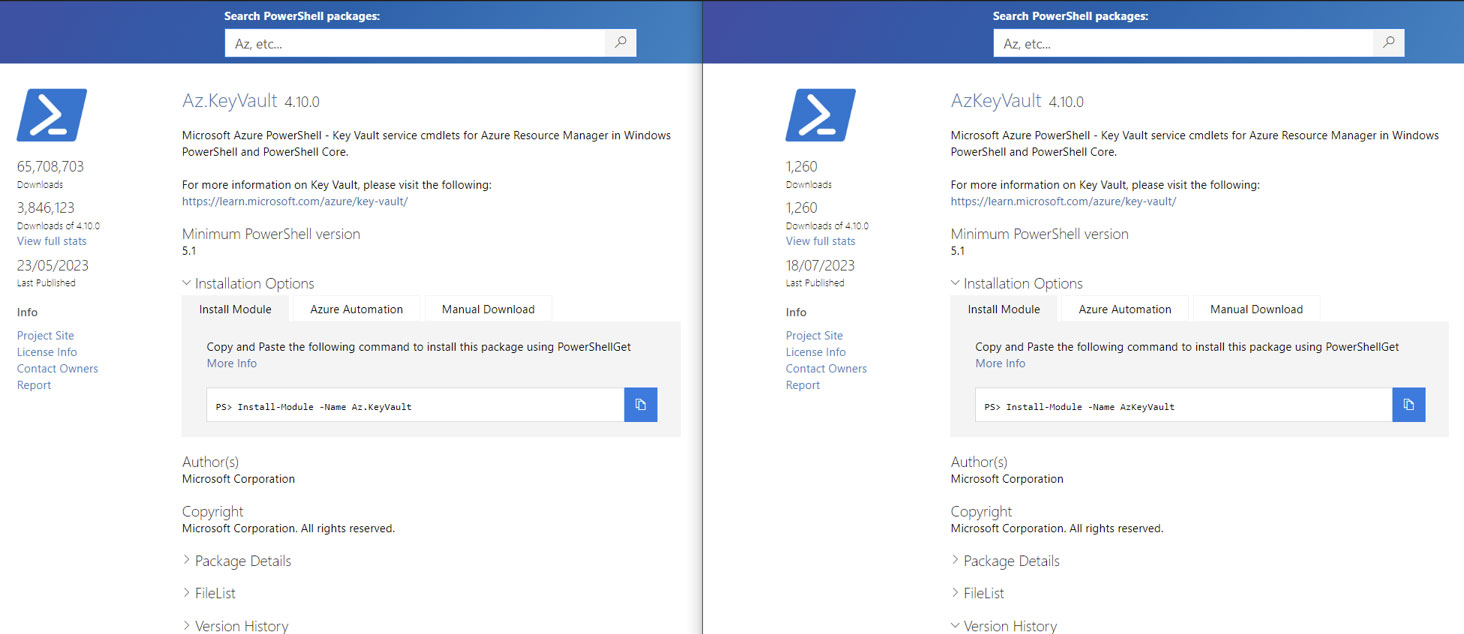Open Project Site link on AzKeyVault page
Screen dimensions: 1464x634
click(x=814, y=336)
